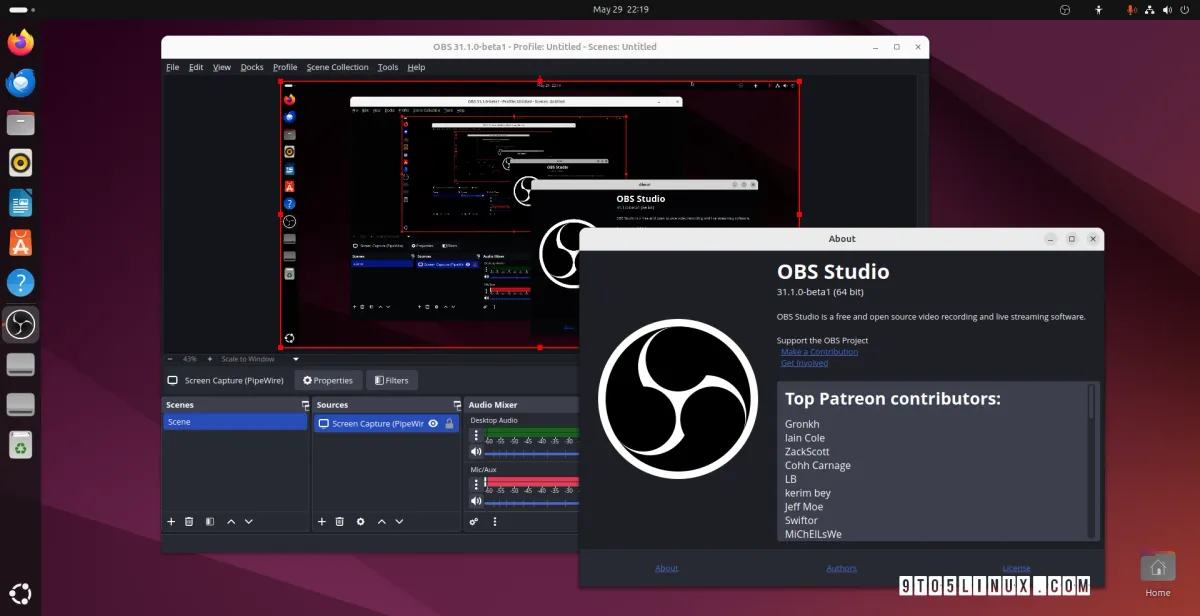Viewport: 1200px width, 616px height.
Task: Open Filters for Screen Capture
Action: tap(391, 380)
